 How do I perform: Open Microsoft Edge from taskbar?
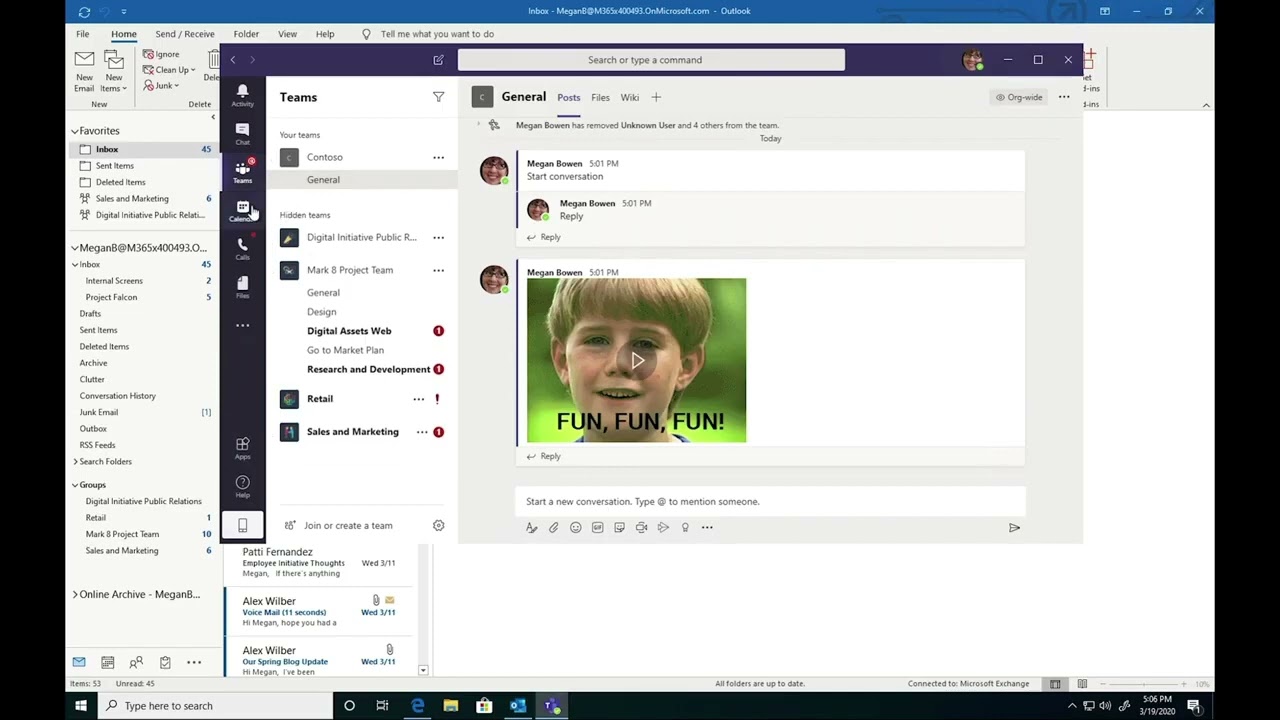[417, 705]
